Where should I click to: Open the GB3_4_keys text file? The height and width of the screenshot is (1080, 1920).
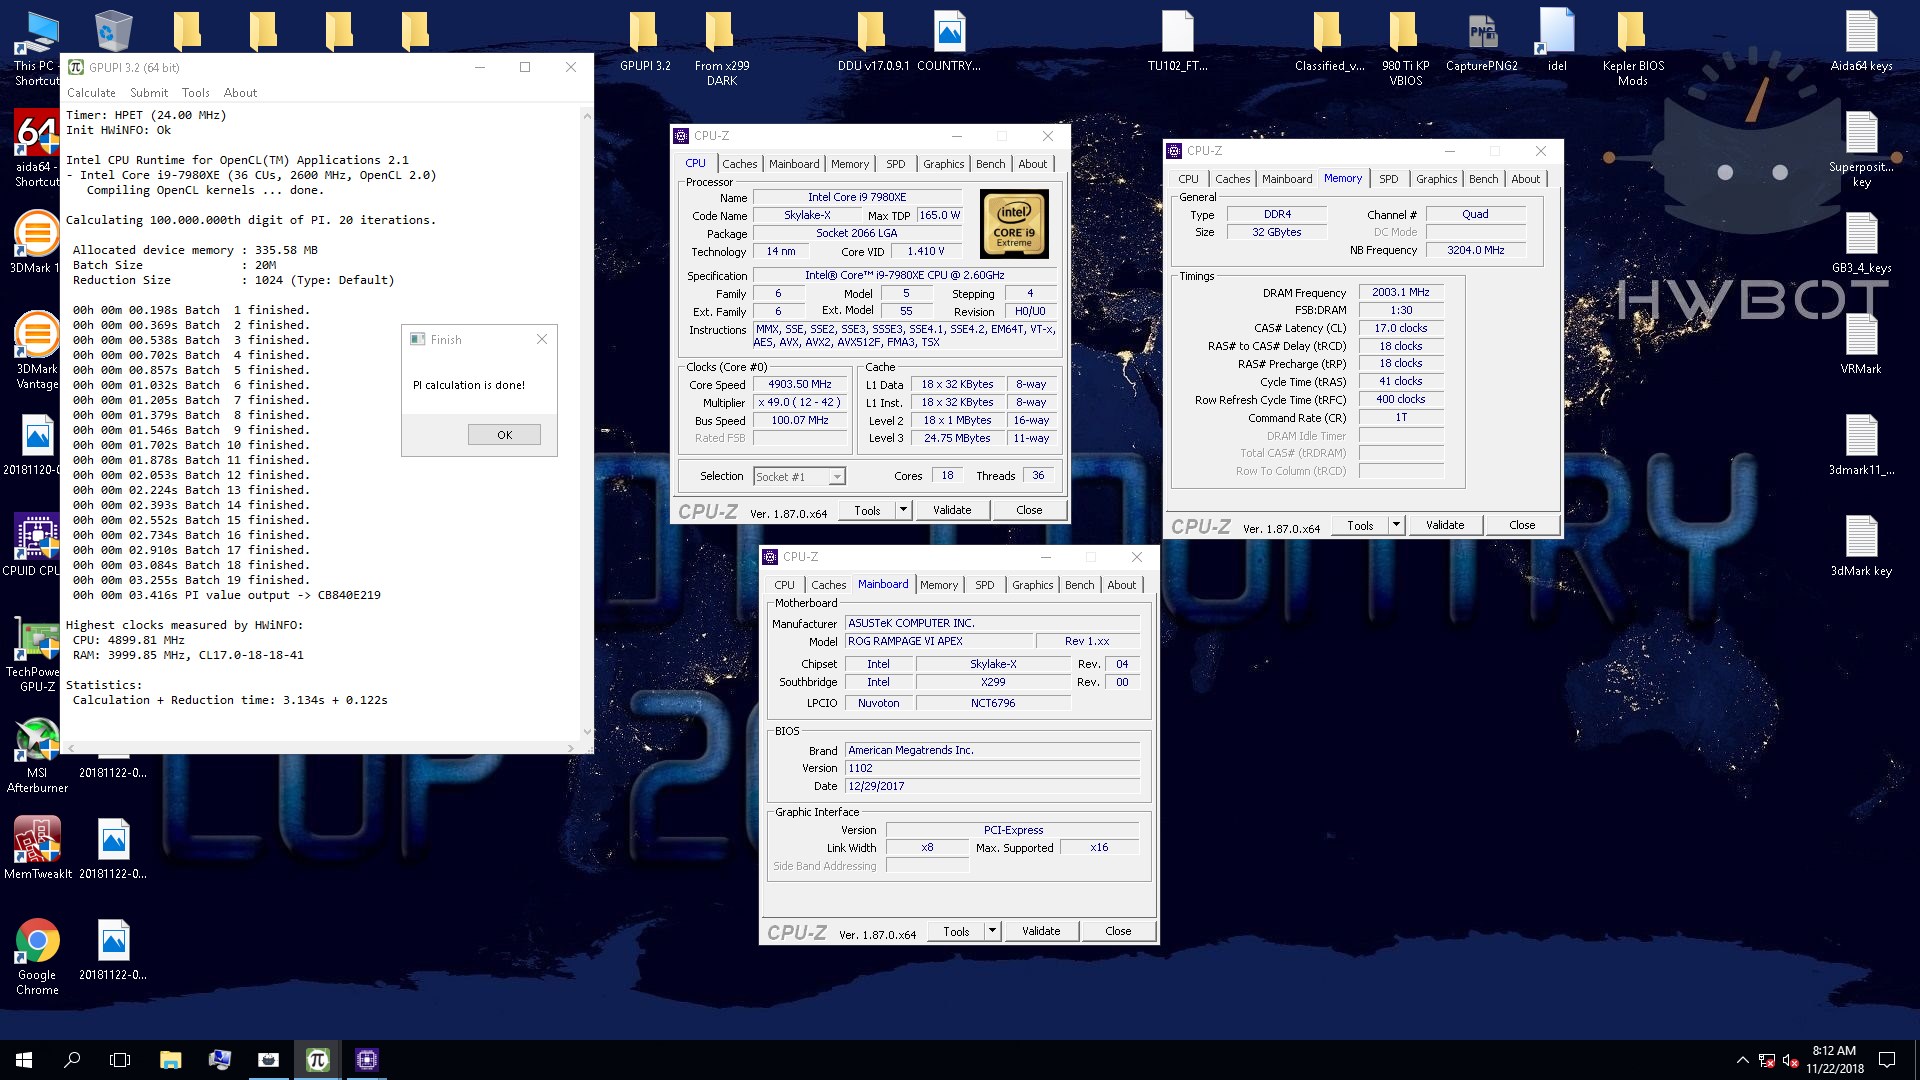tap(1861, 233)
